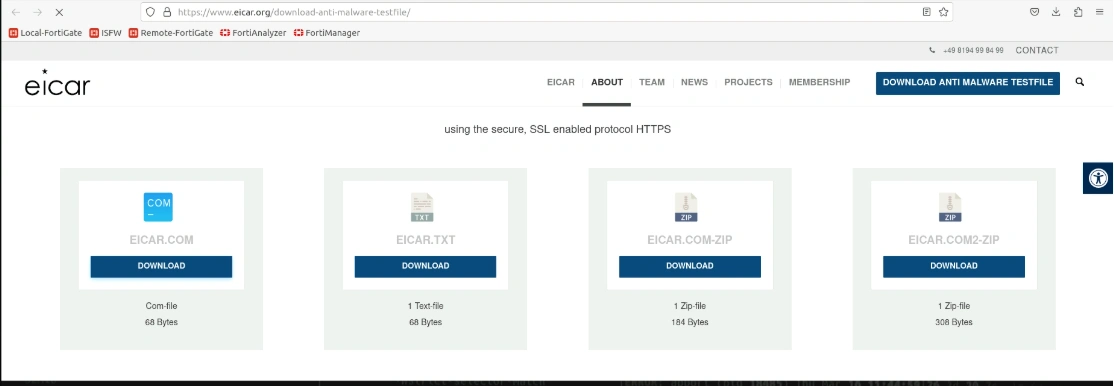Open the MEMBERSHIP menu item
Image resolution: width=1114 pixels, height=386 pixels.
tap(819, 82)
